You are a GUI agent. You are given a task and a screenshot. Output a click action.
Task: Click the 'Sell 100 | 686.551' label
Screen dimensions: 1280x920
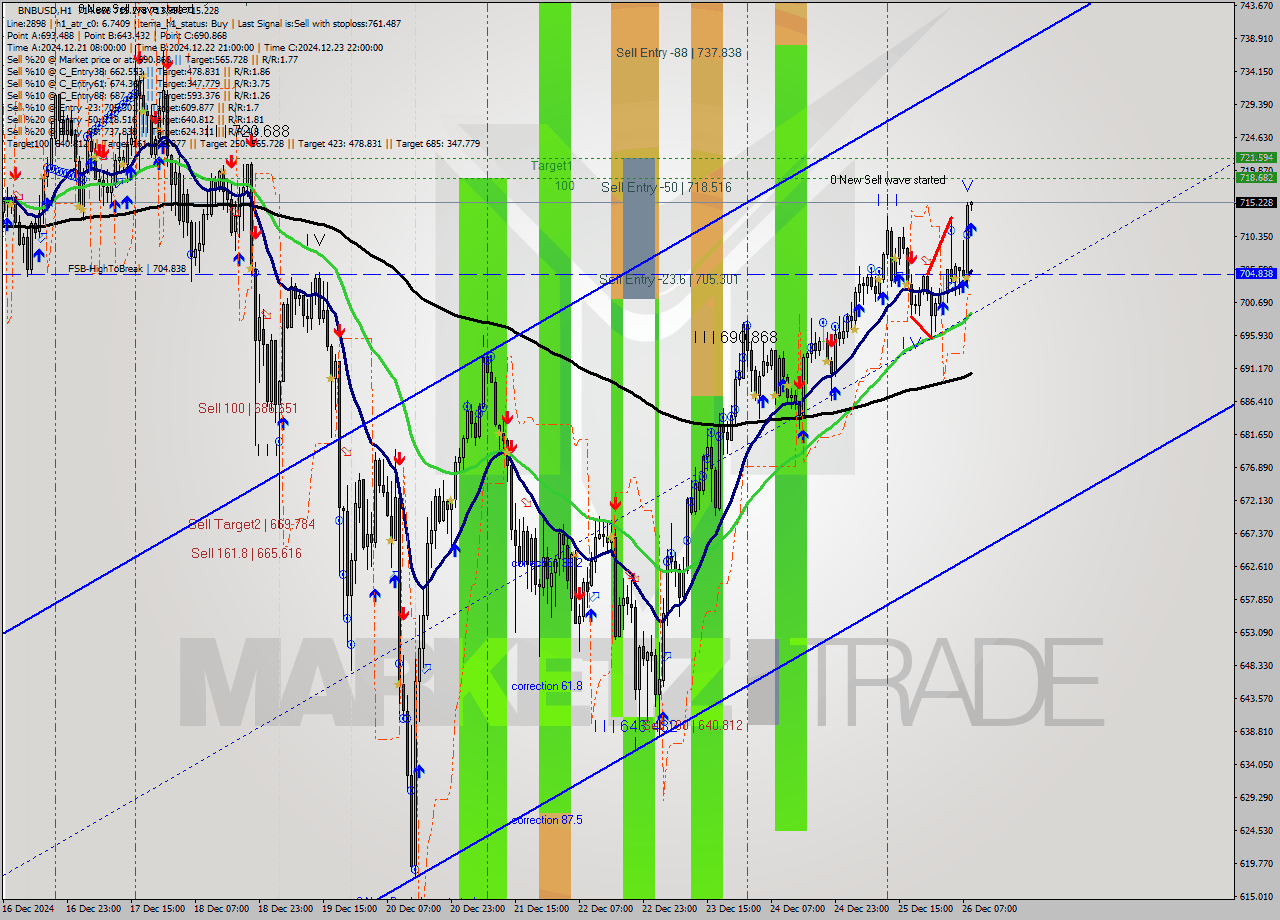tap(248, 408)
